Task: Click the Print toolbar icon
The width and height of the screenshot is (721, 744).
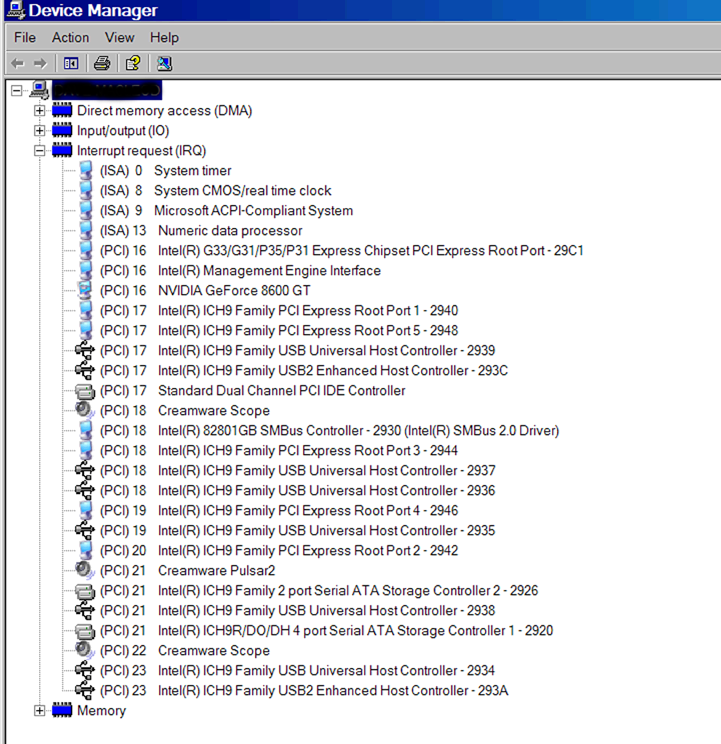Action: pyautogui.click(x=102, y=63)
